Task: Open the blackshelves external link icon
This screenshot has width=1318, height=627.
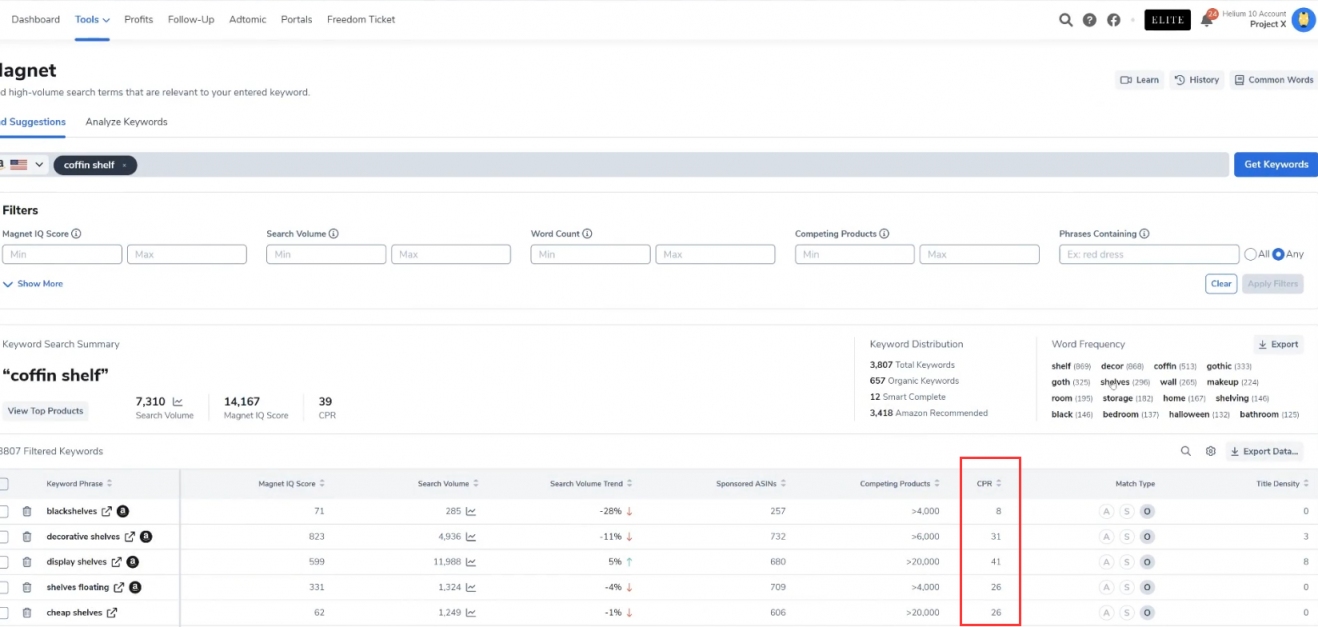Action: tap(107, 511)
